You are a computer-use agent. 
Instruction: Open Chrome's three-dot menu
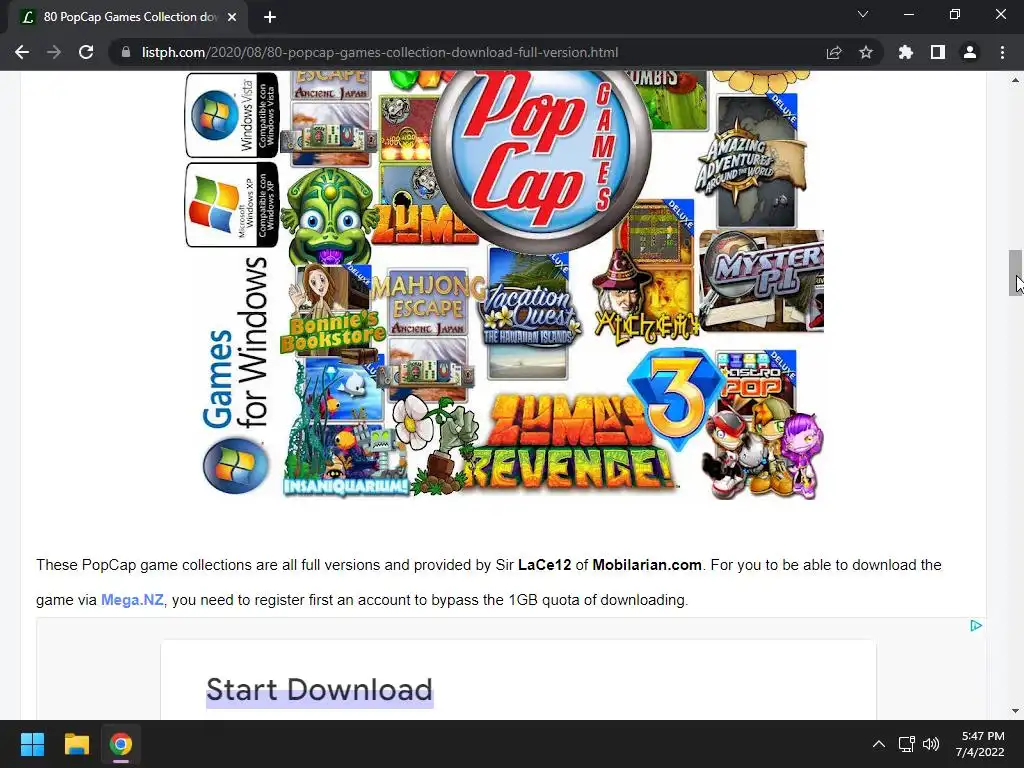pyautogui.click(x=1002, y=52)
